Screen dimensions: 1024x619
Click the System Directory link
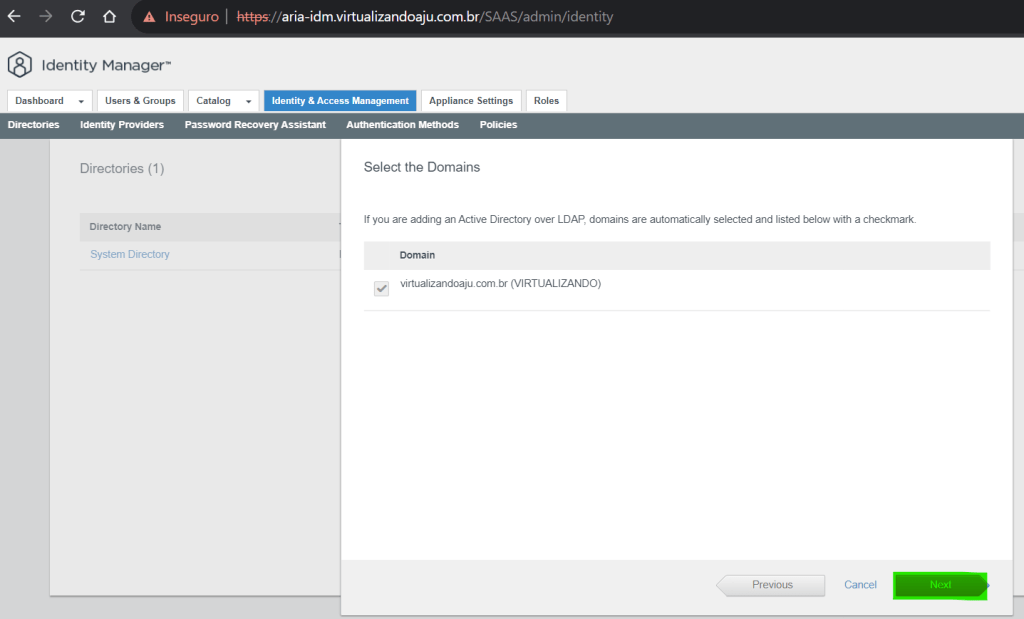(130, 255)
